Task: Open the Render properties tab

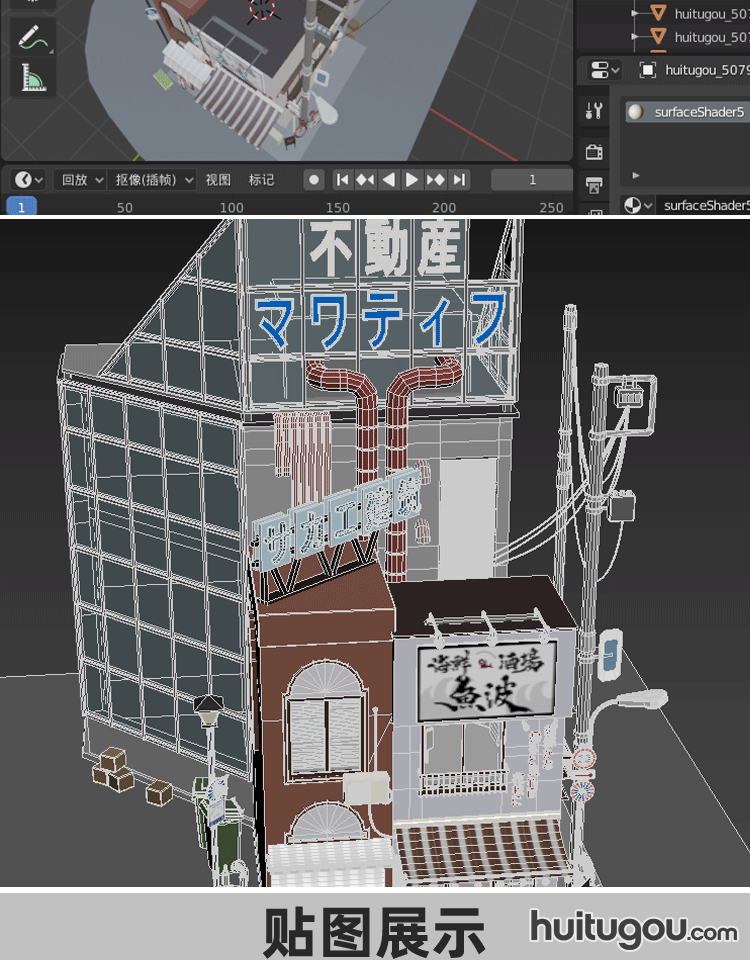Action: (x=594, y=151)
